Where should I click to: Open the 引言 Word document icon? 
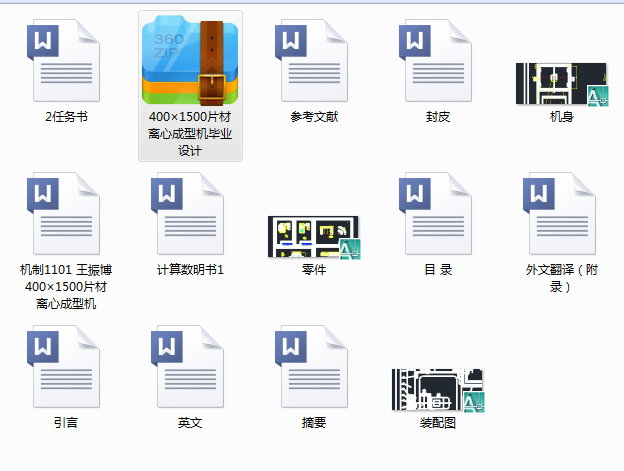coord(66,367)
